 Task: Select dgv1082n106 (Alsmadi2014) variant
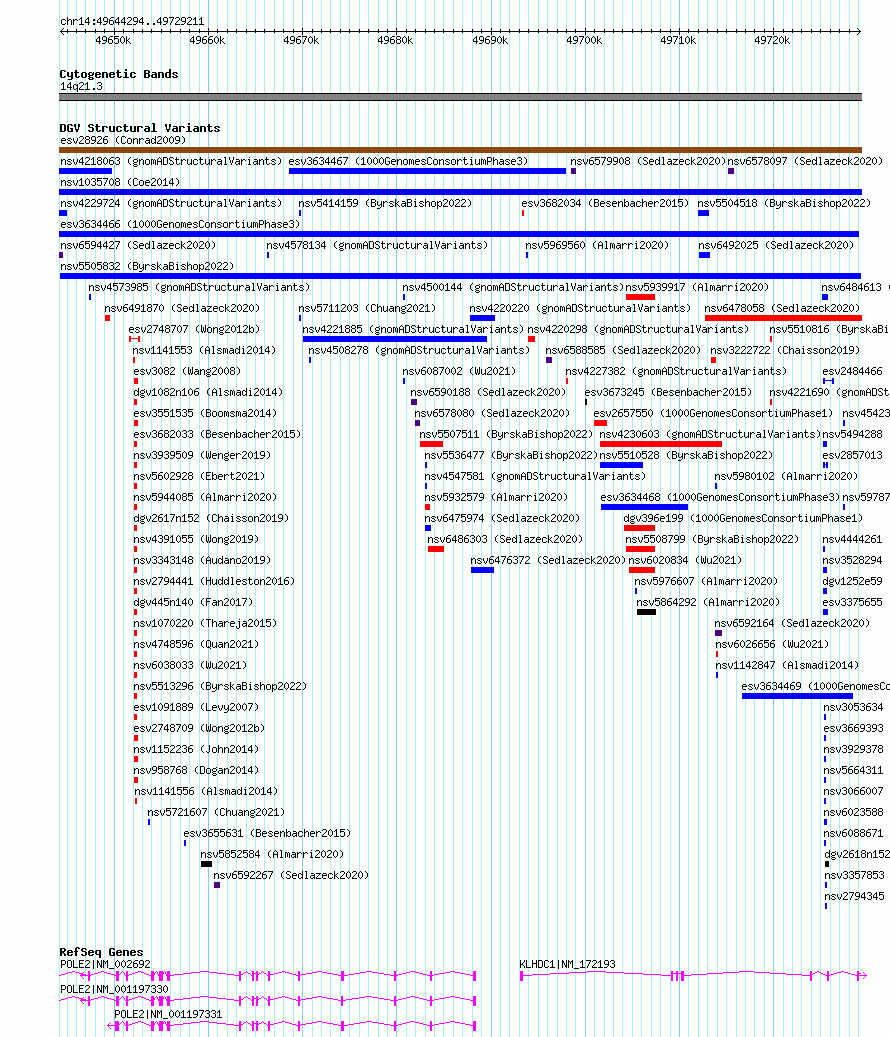[208, 393]
